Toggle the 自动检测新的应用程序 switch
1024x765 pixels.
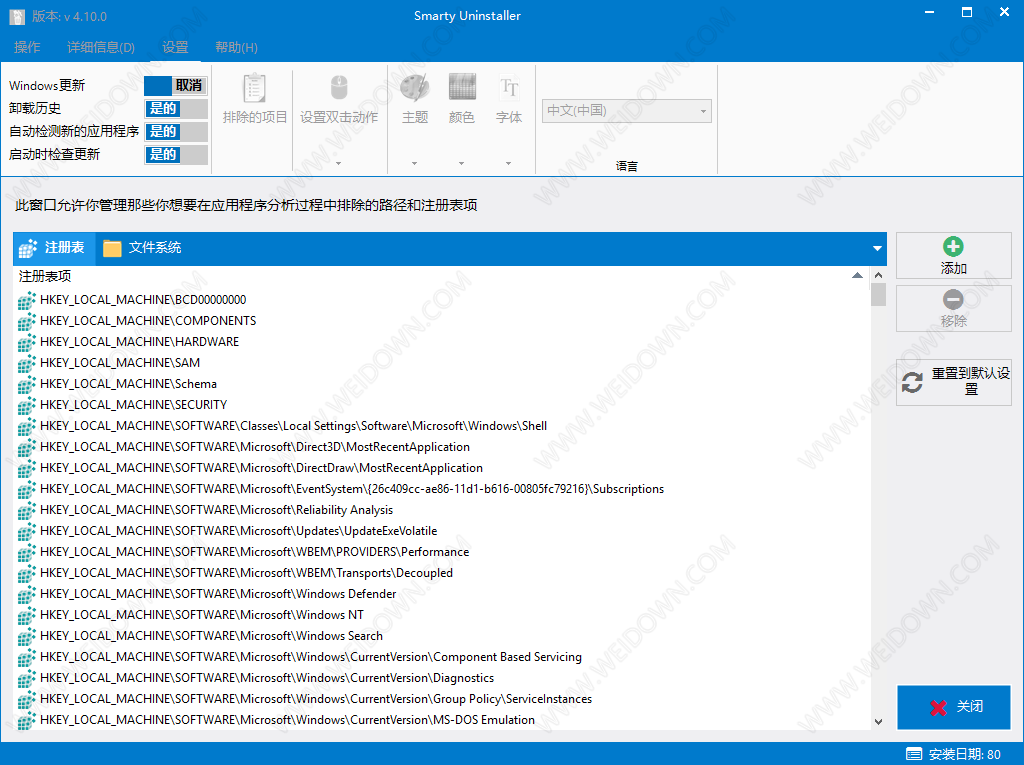coord(176,131)
